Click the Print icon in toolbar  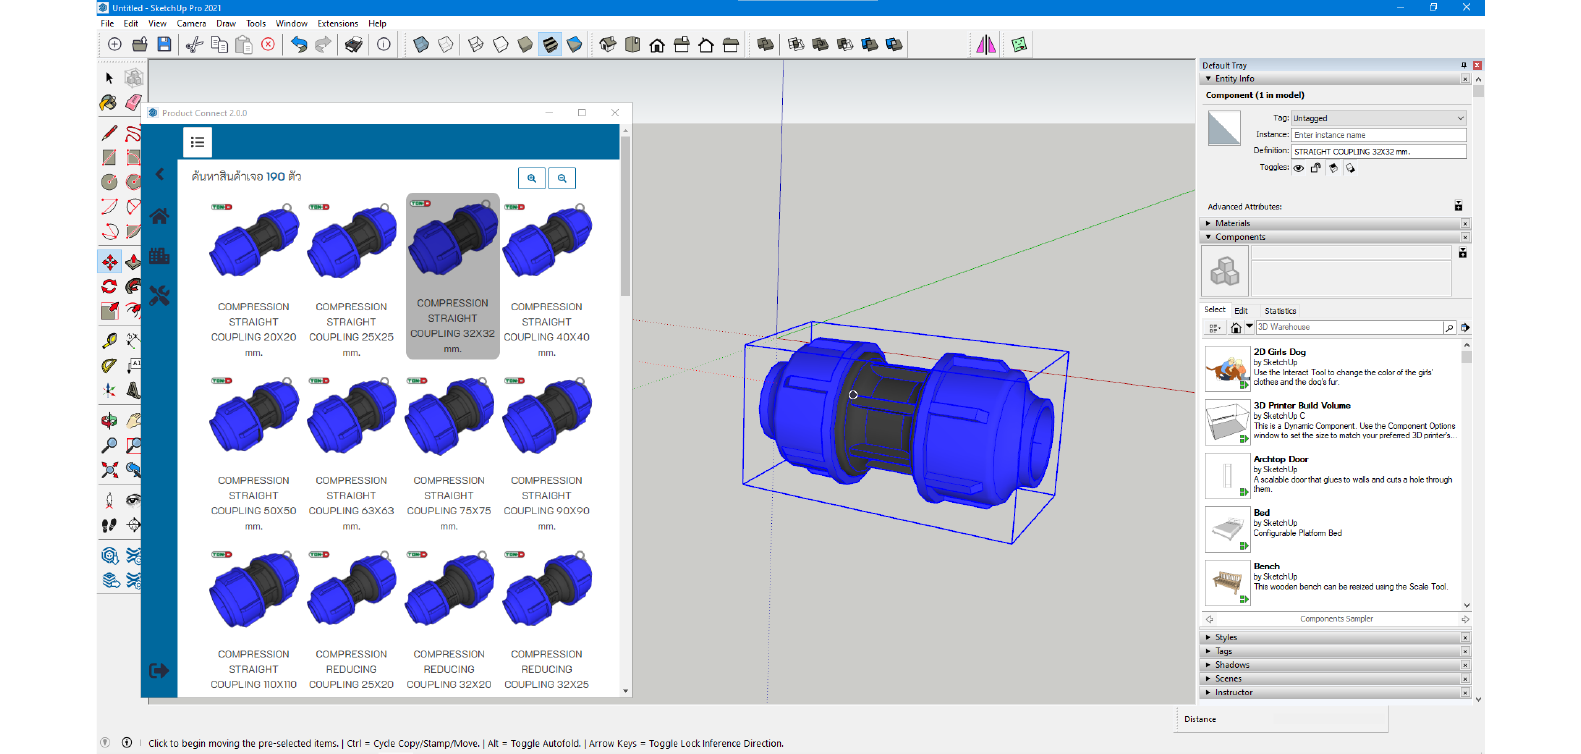point(354,44)
